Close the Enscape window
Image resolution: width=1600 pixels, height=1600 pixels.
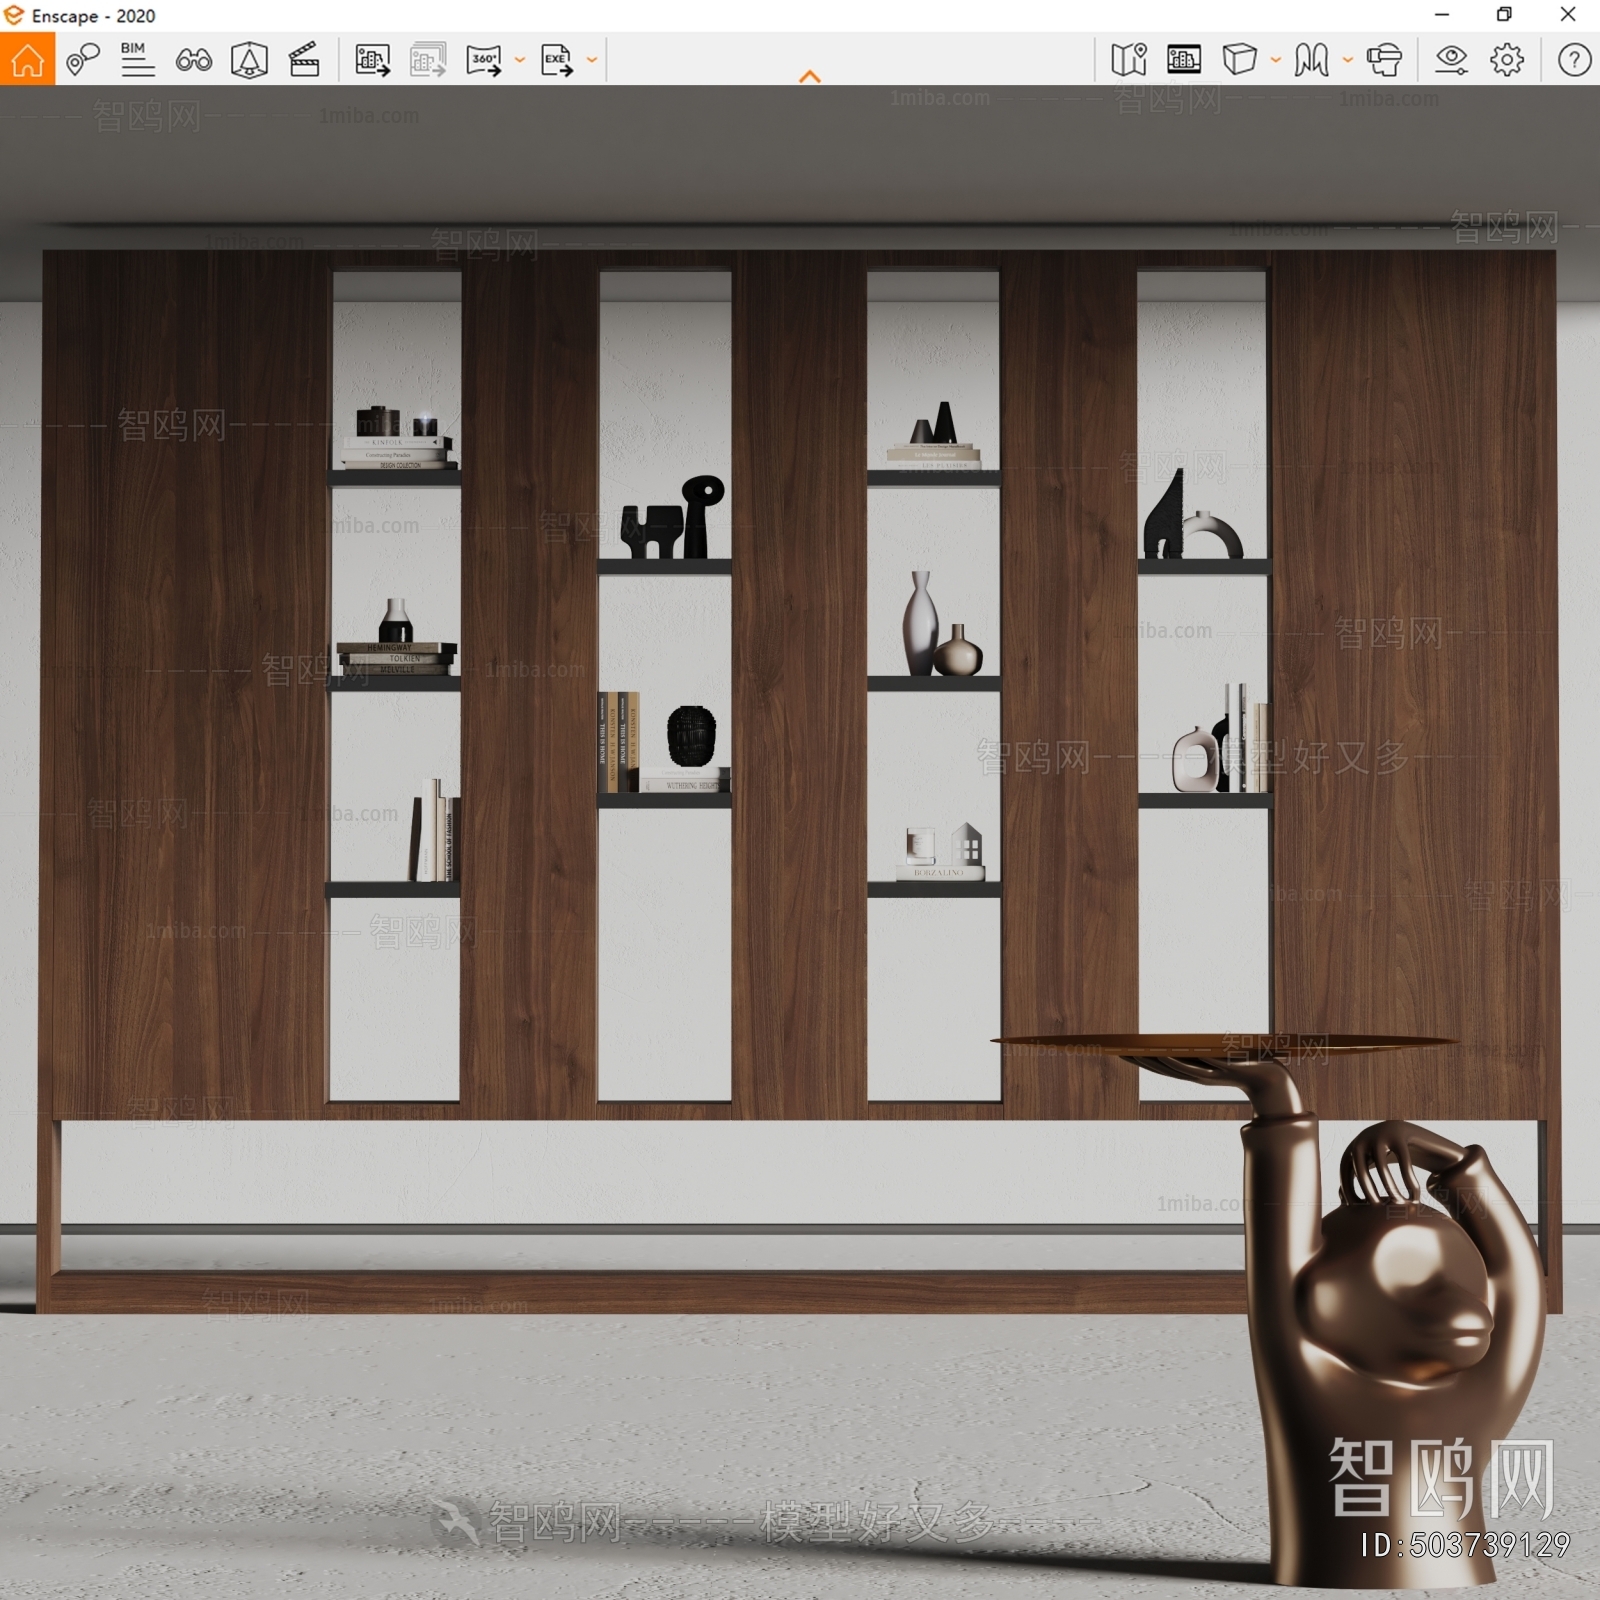[x=1568, y=15]
